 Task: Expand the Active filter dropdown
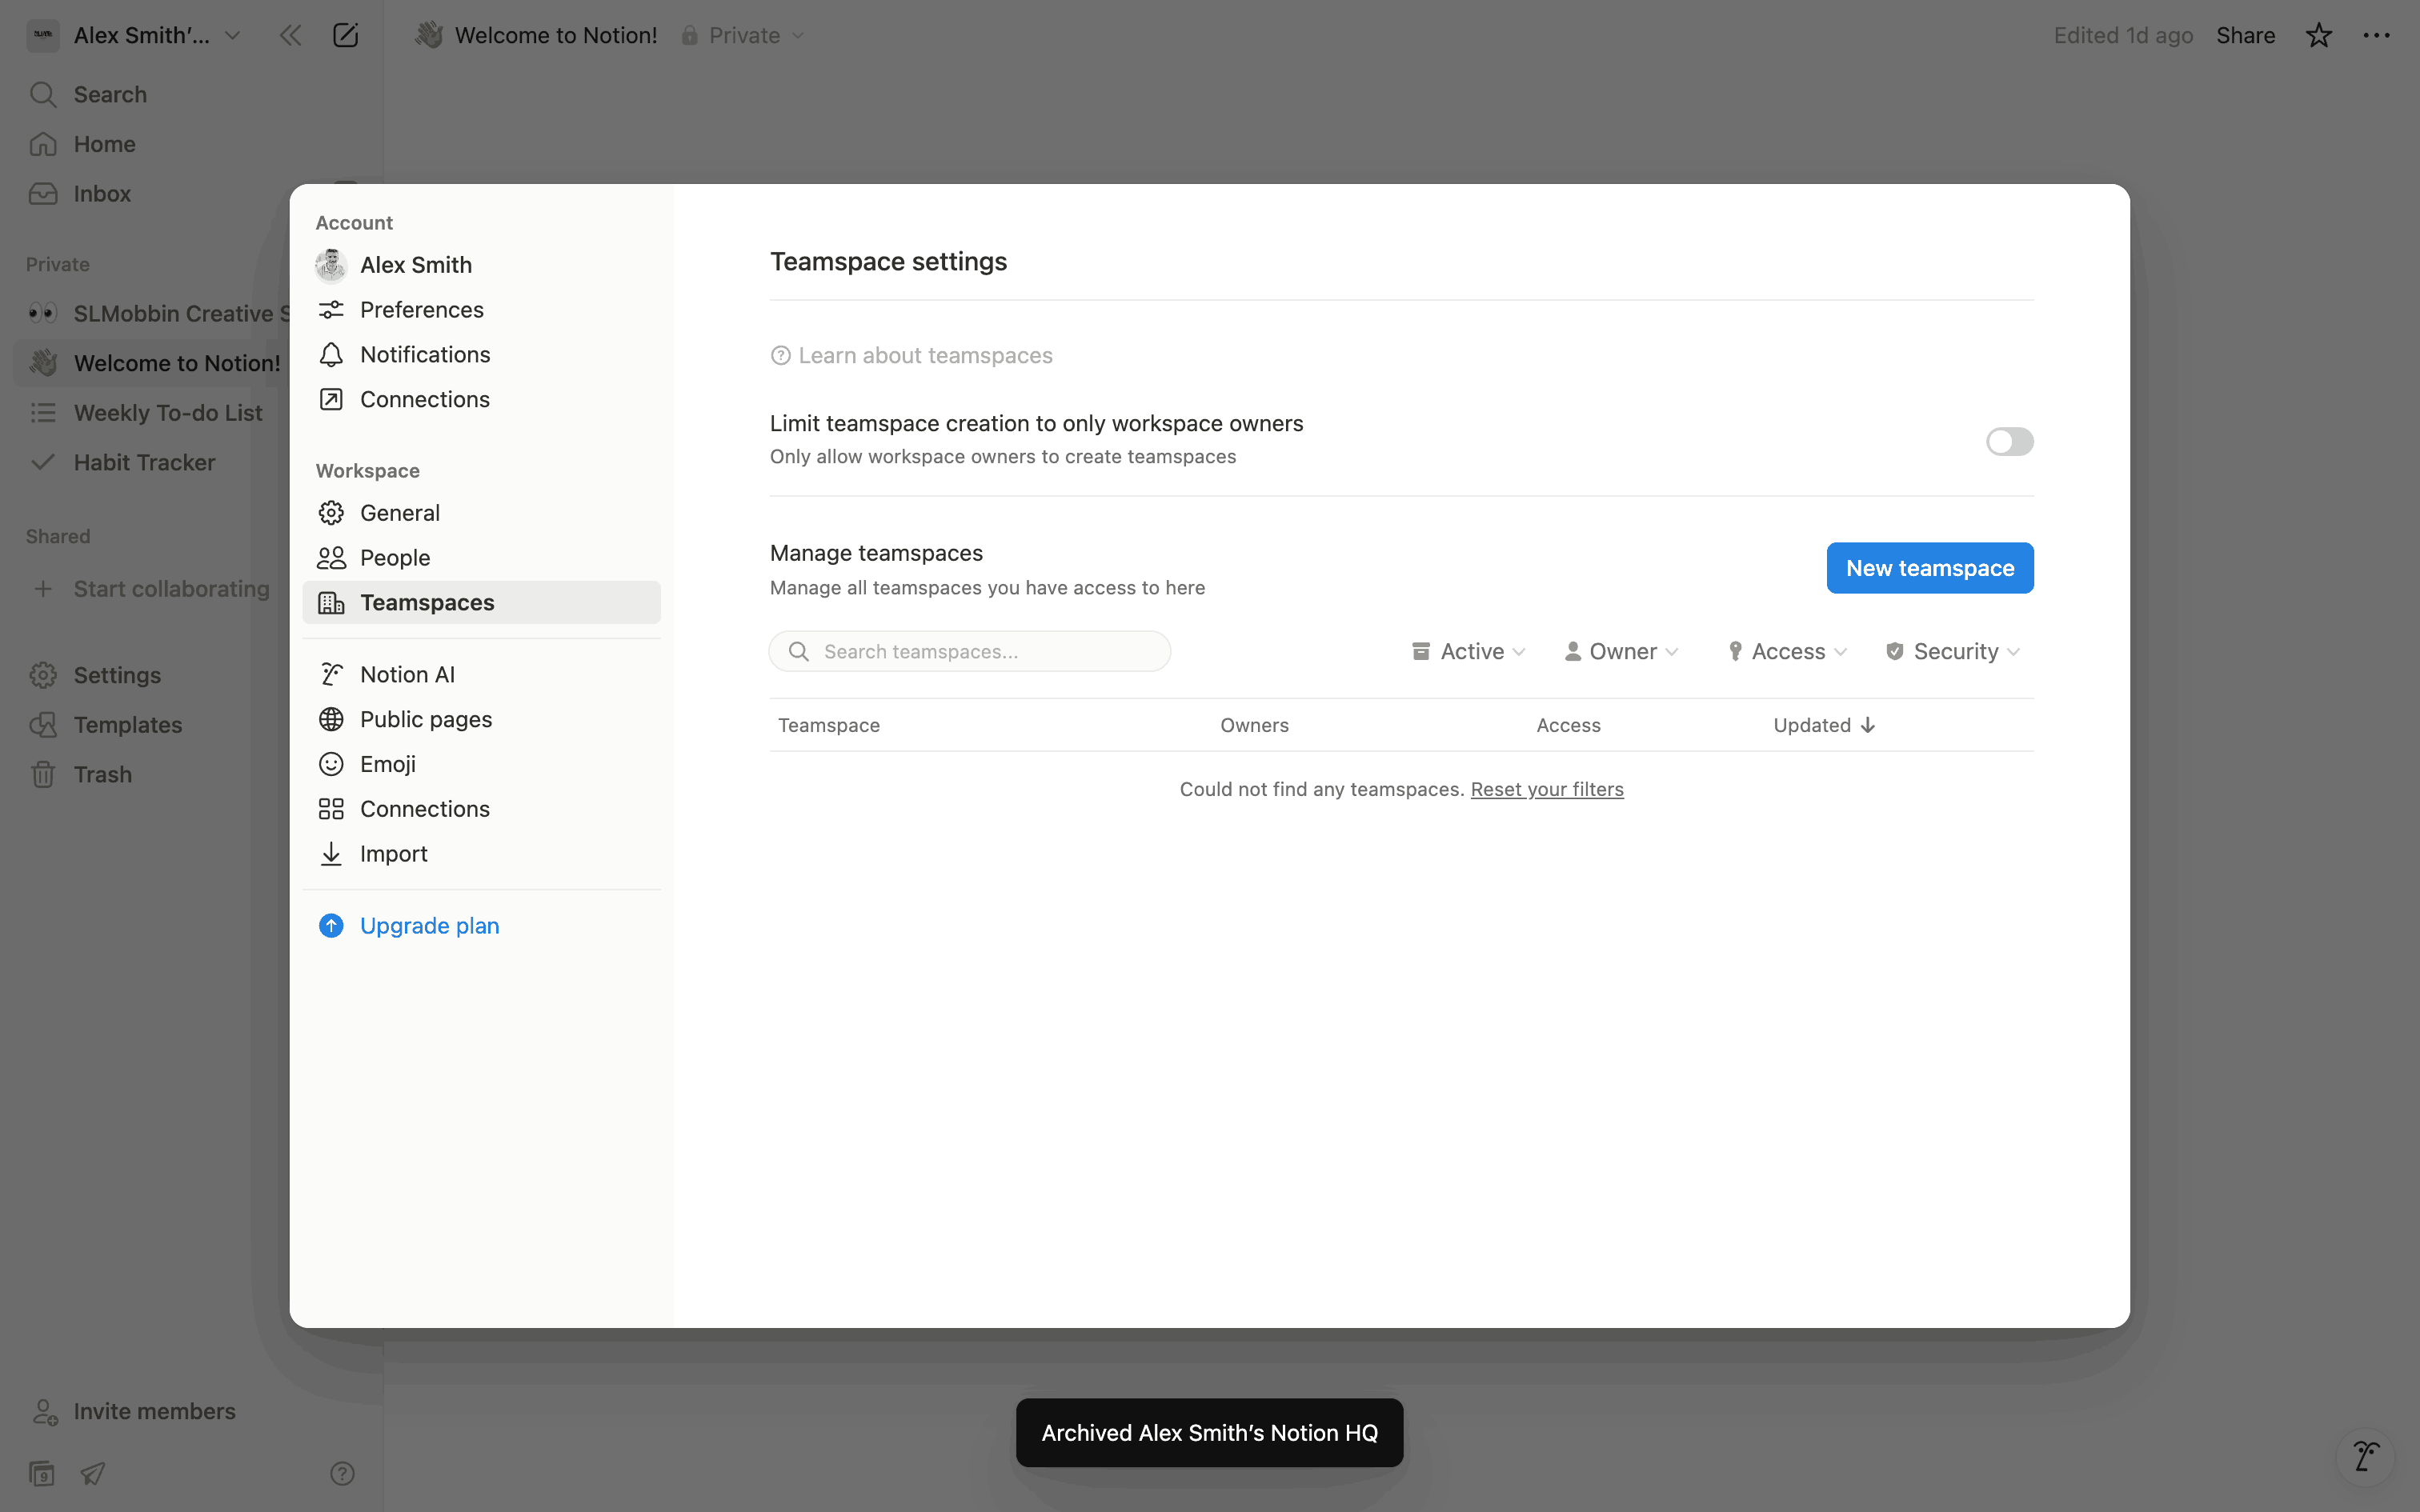[1468, 652]
